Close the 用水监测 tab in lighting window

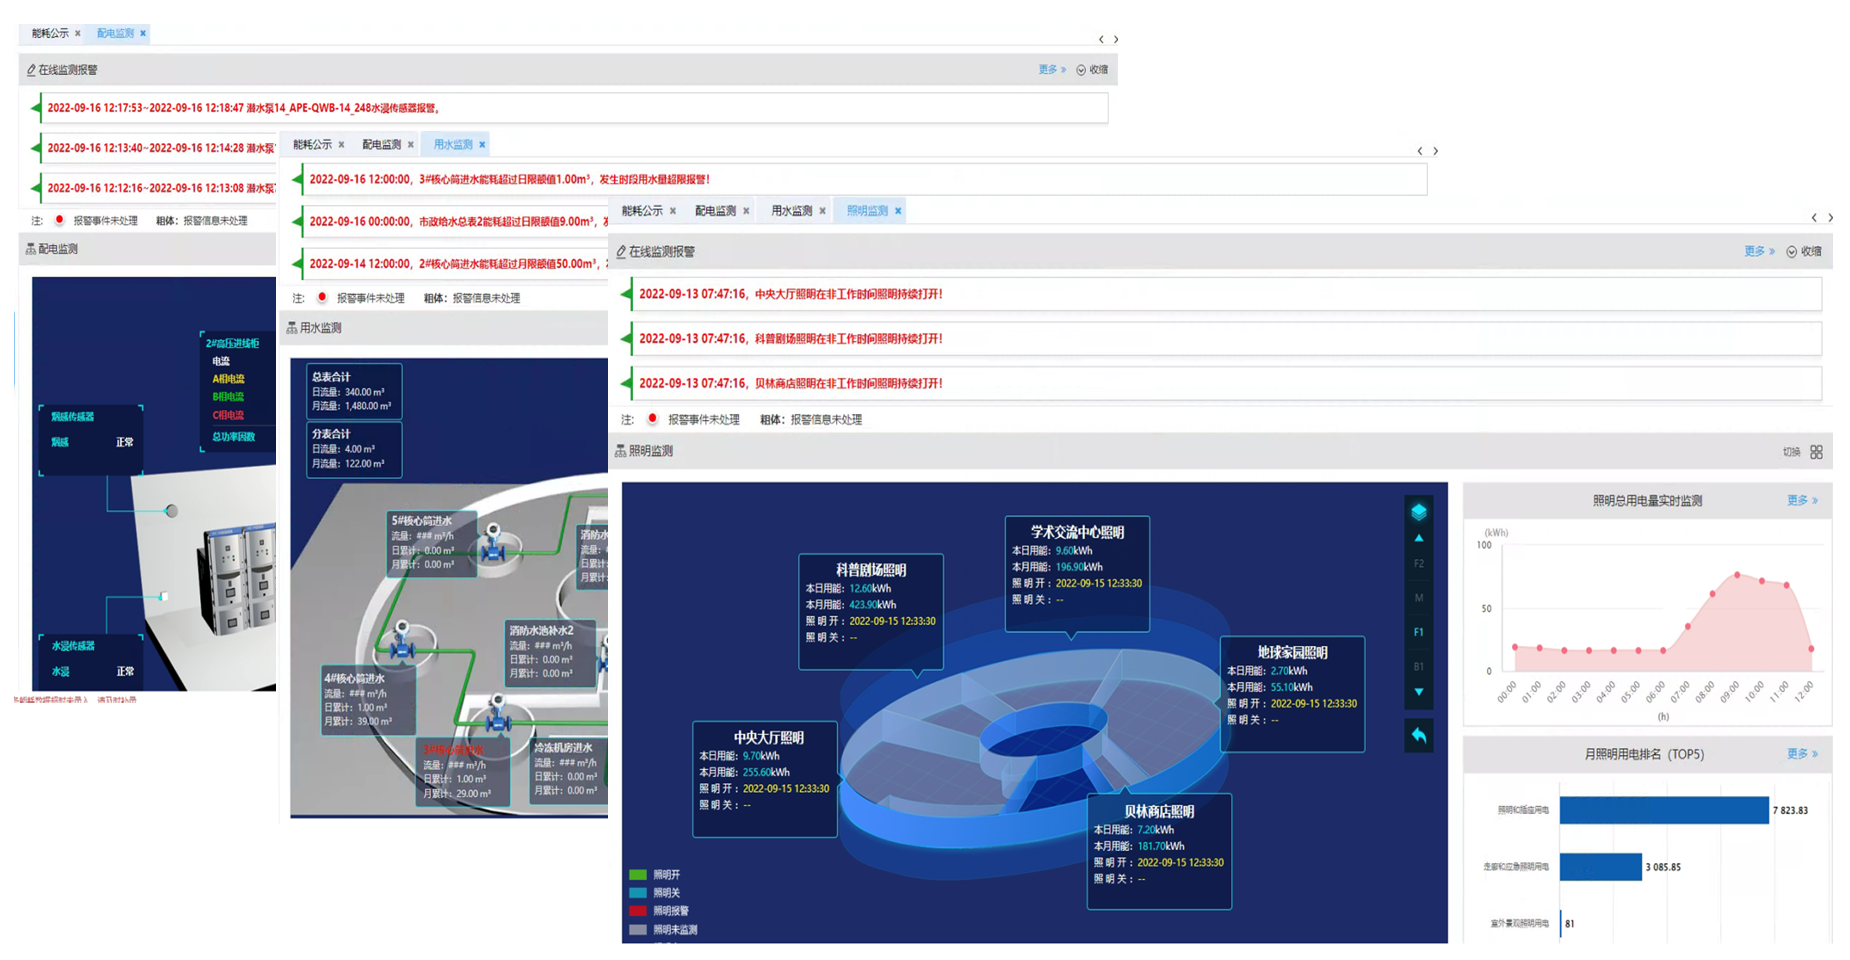click(x=822, y=211)
